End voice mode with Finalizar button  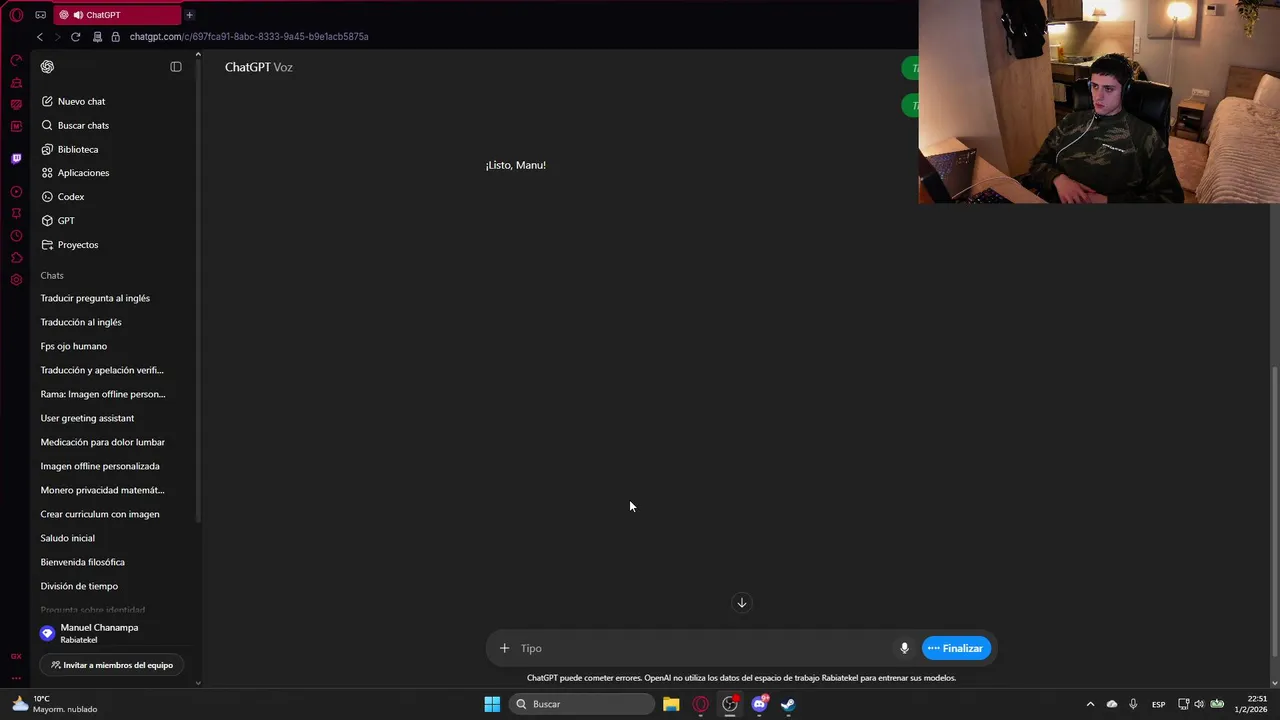point(956,648)
